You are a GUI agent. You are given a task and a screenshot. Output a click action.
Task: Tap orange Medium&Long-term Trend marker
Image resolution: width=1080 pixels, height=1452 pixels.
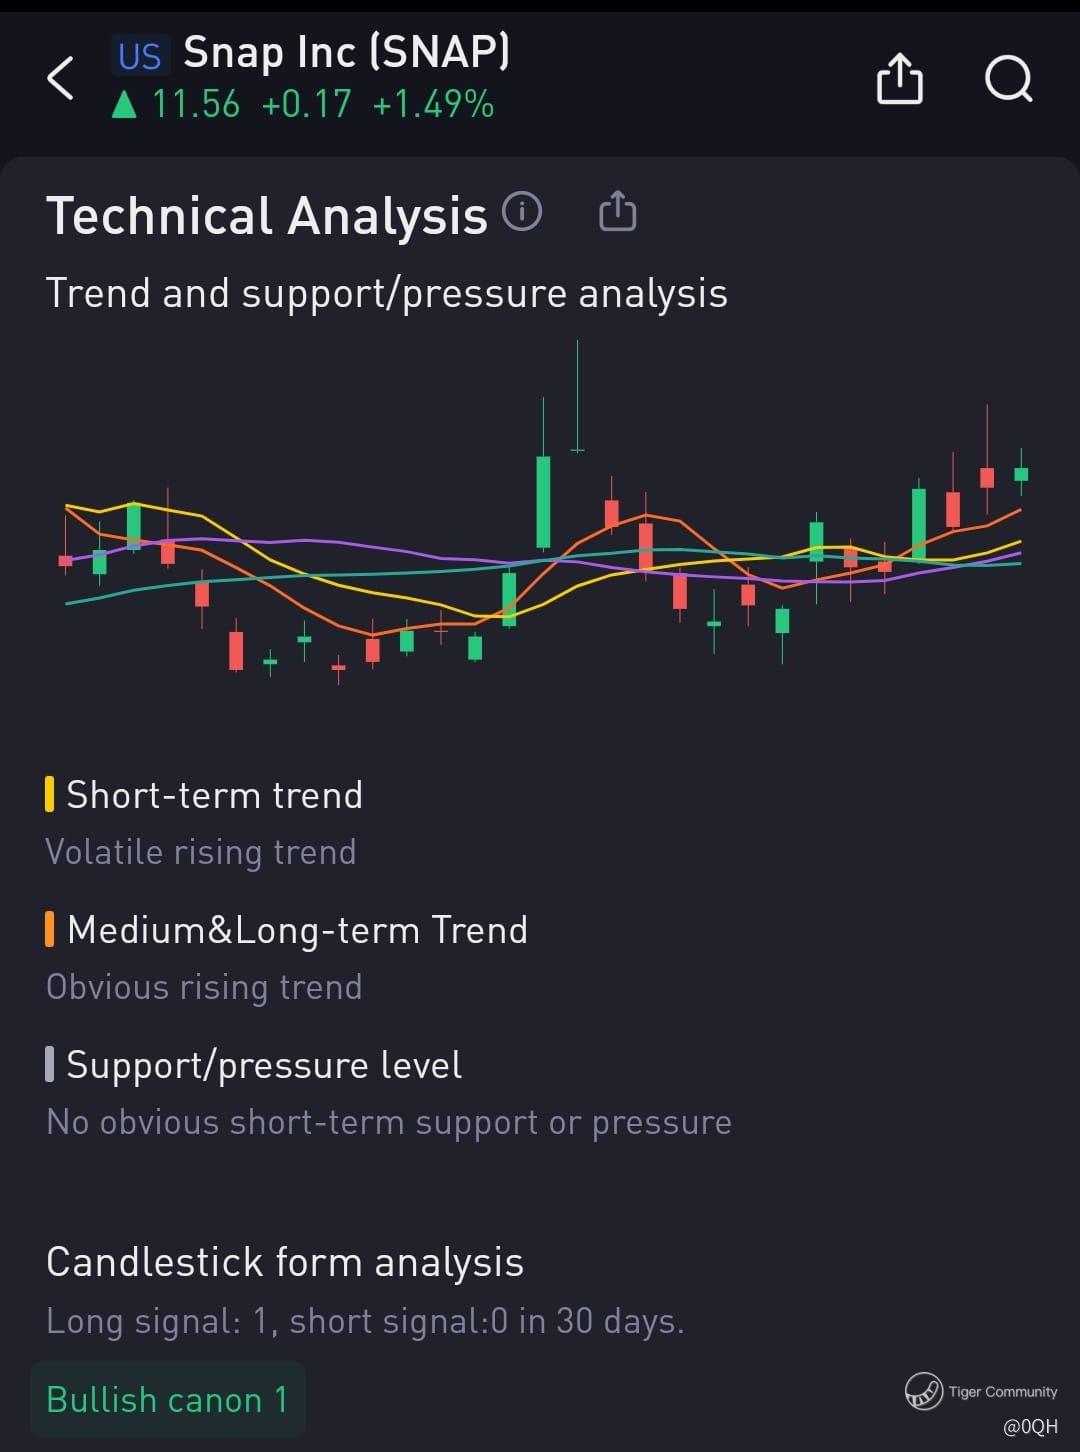click(x=49, y=929)
